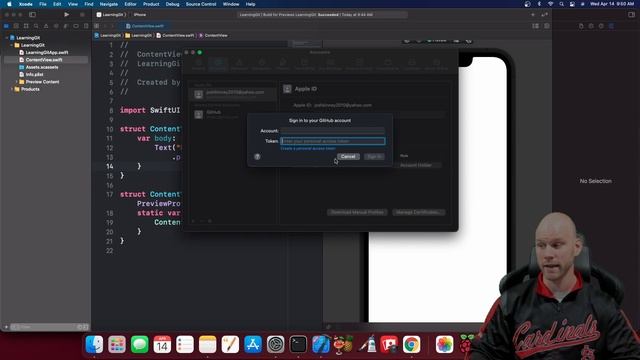Choose iPhone run destination in toolbar
Screen dimensions: 640x360
pos(140,15)
